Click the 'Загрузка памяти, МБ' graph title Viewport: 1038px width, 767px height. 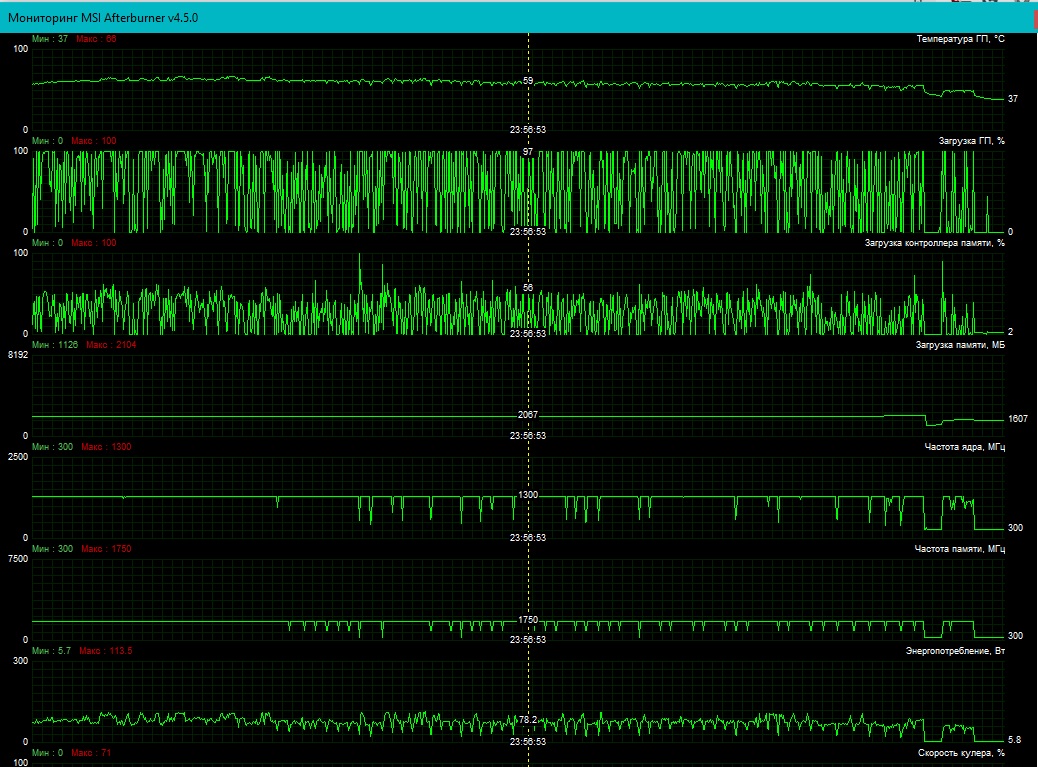960,345
